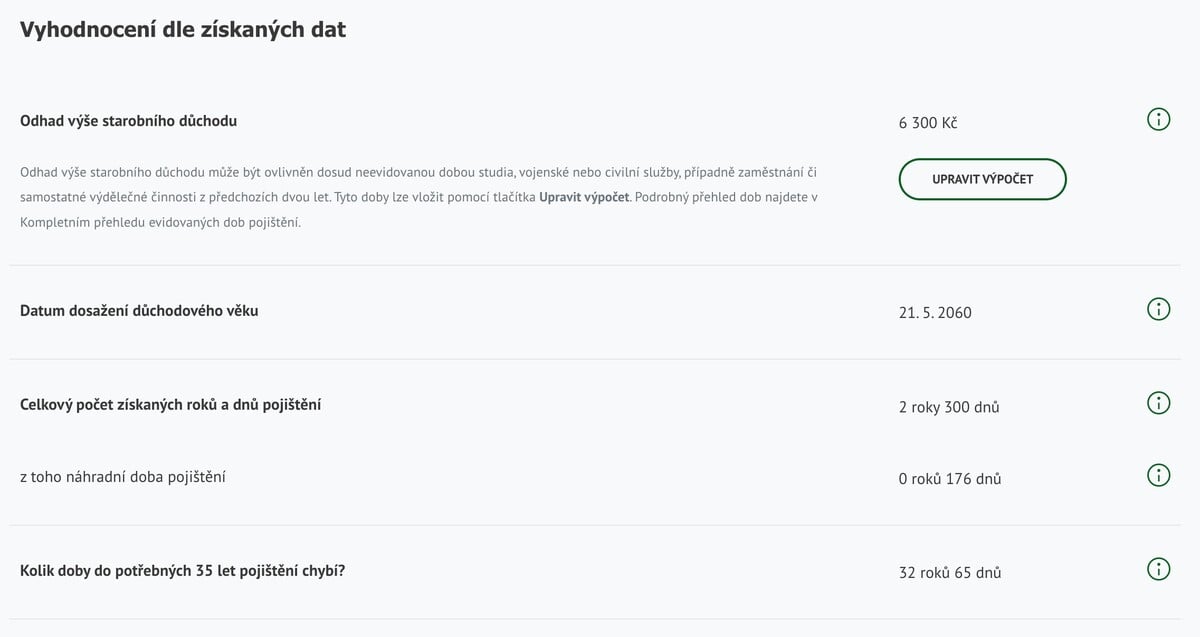Viewport: 1200px width, 637px height.
Task: Click Kompletním přehledu evidovaných dob pojištění text
Action: coord(160,222)
